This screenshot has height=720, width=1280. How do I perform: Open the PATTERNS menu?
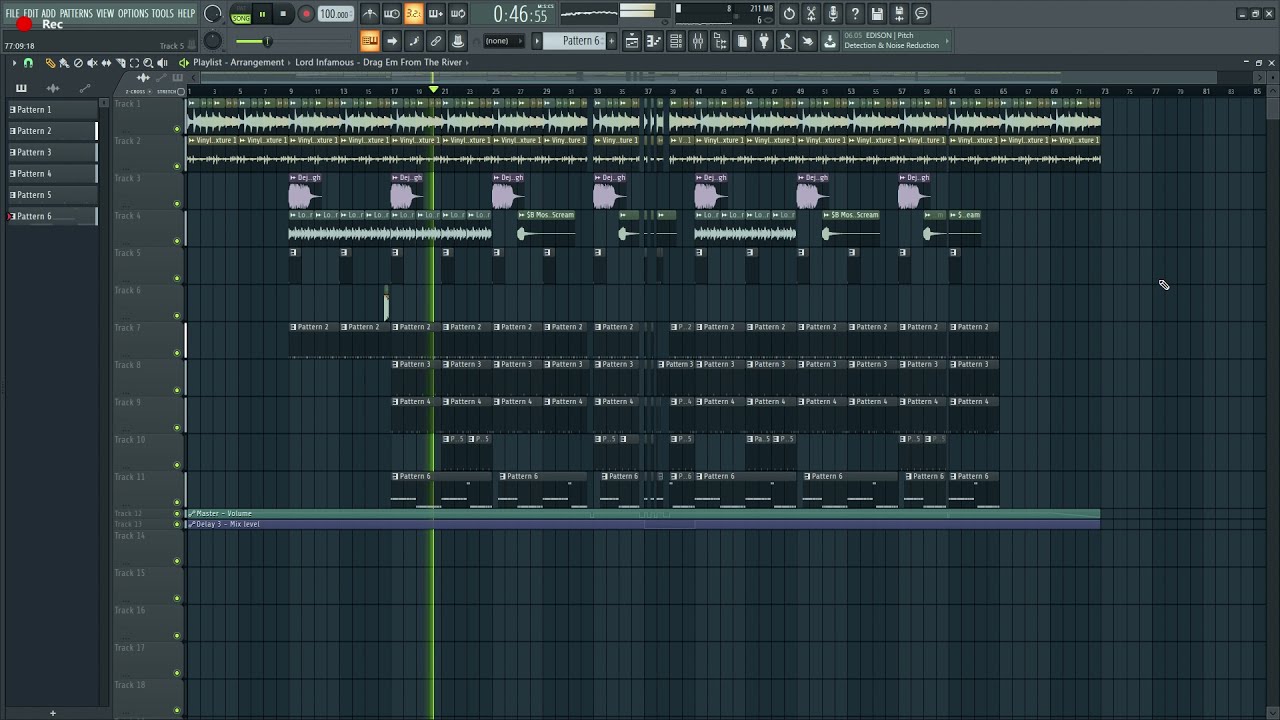[x=76, y=13]
